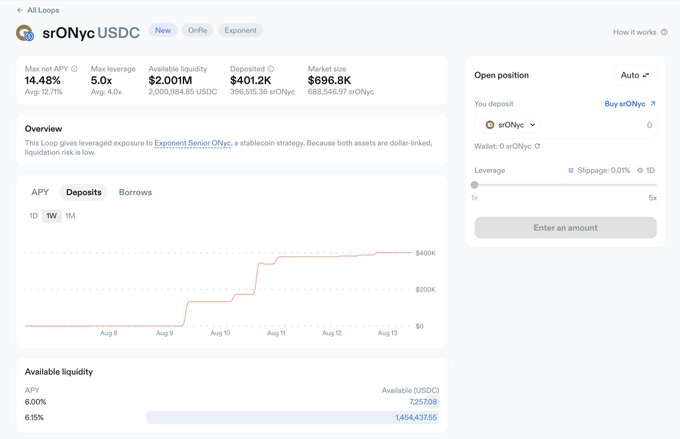Toggle the Auto position mode
680x439 pixels.
[x=635, y=75]
